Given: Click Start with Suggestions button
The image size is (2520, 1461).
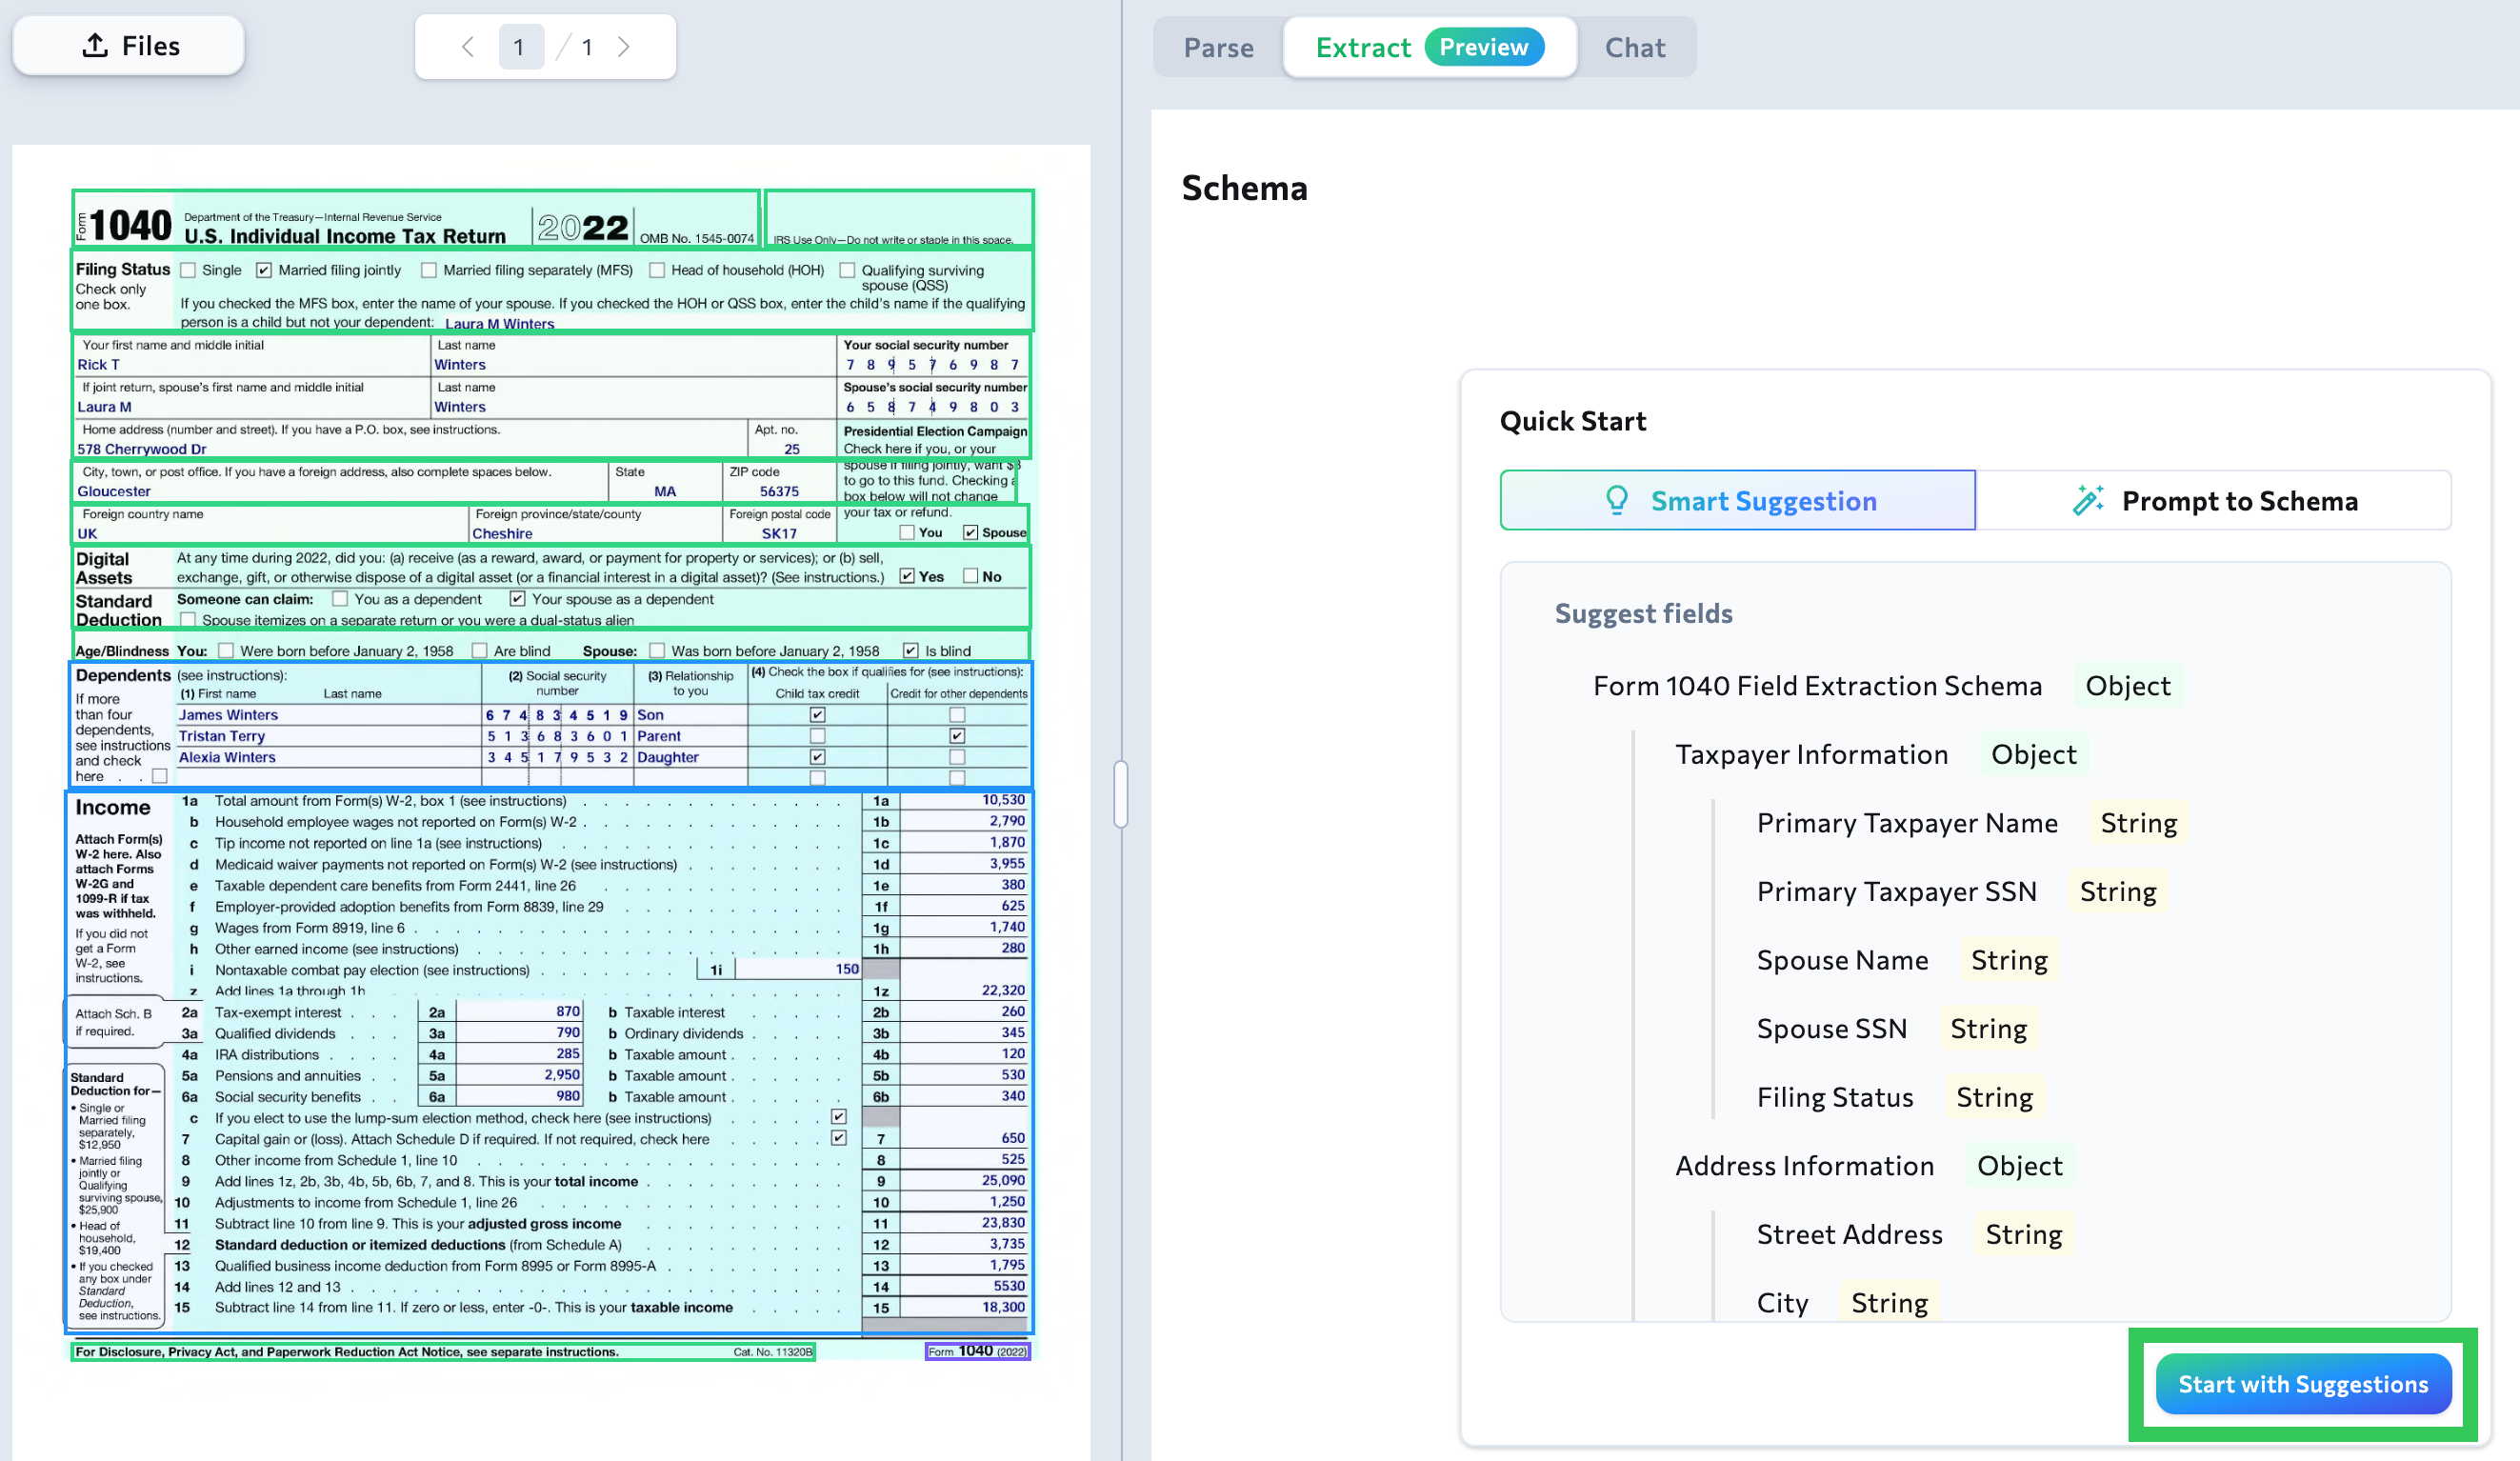Looking at the screenshot, I should (x=2302, y=1384).
